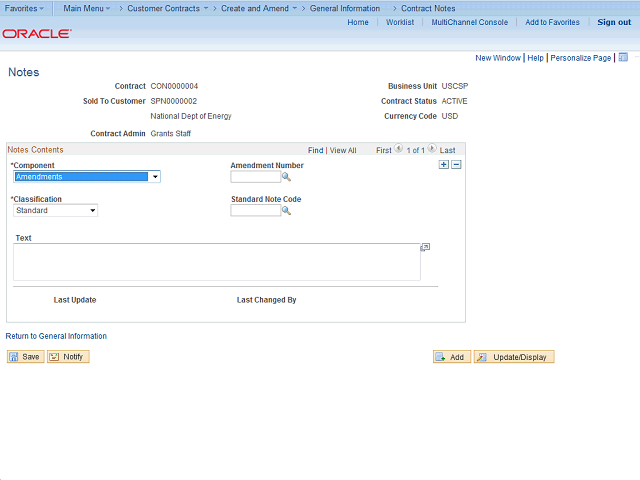Screen dimensions: 640x480
Task: Select contract number CON0000004 text
Action: pyautogui.click(x=174, y=86)
